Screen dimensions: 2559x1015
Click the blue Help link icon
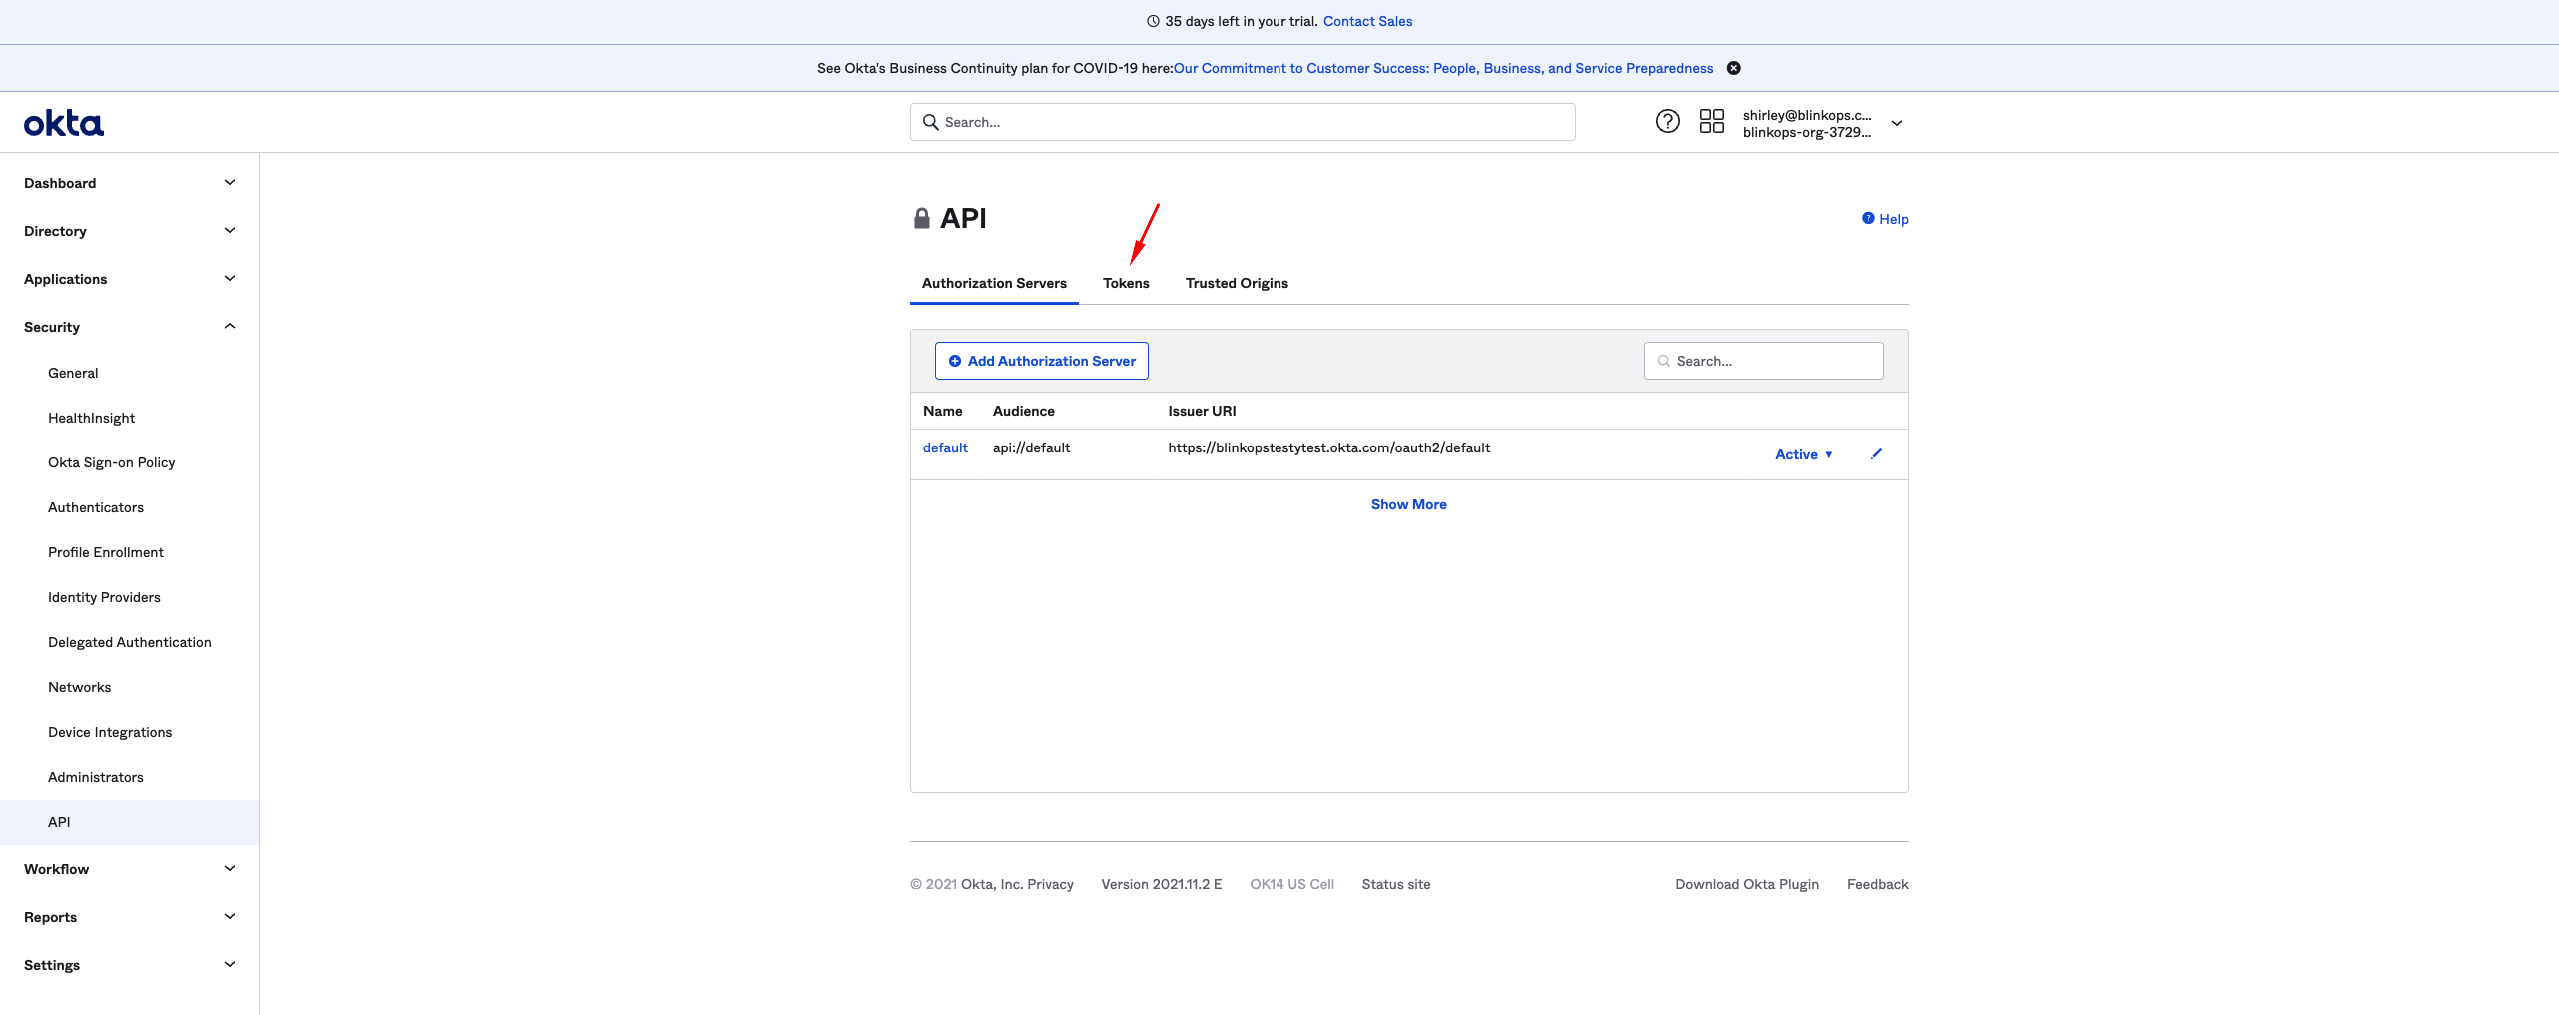[1867, 218]
